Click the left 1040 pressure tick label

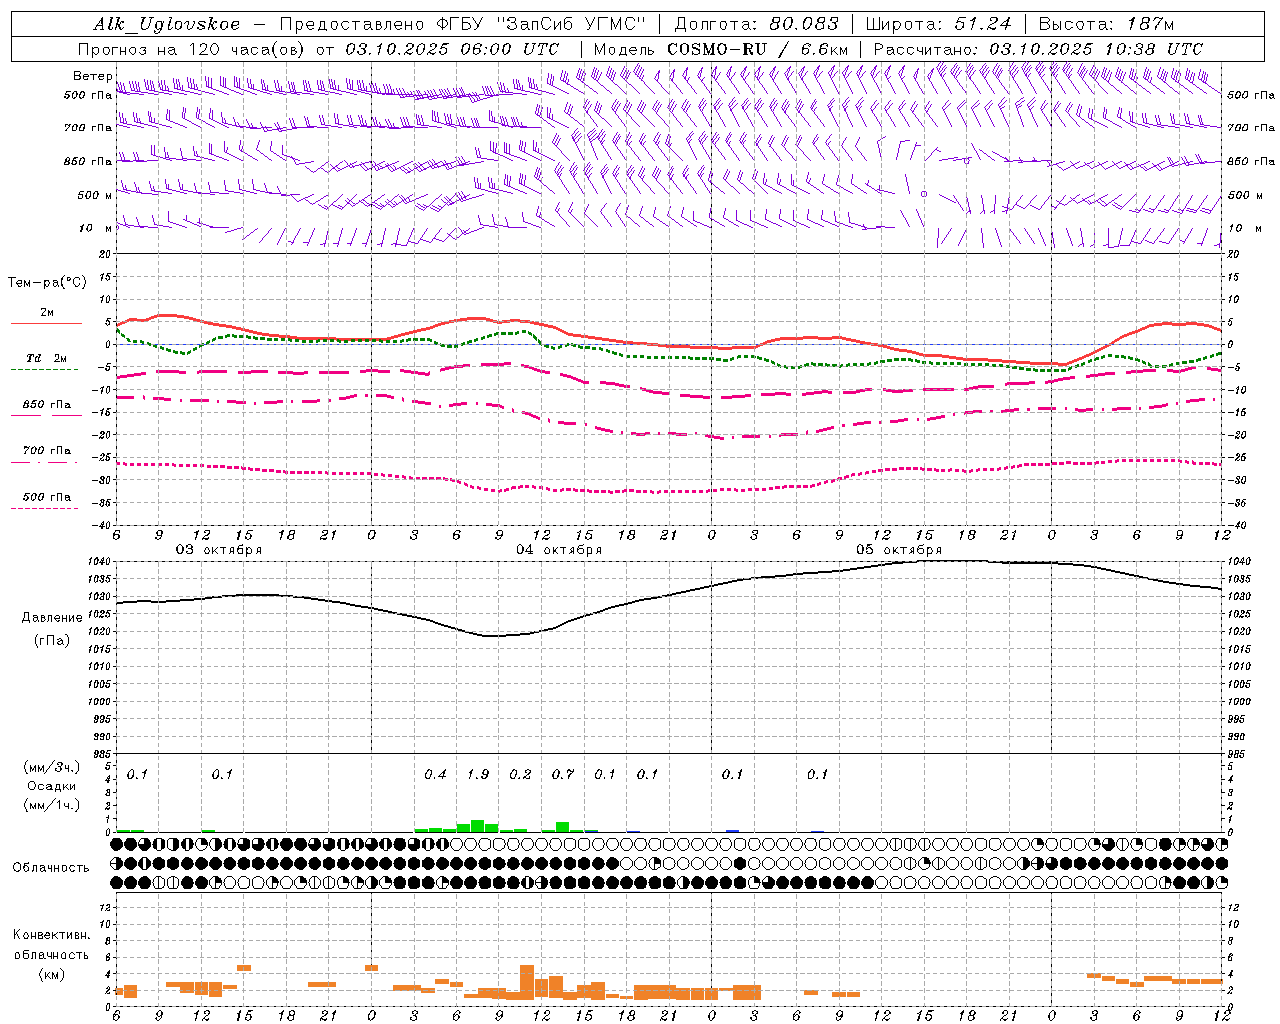point(100,562)
